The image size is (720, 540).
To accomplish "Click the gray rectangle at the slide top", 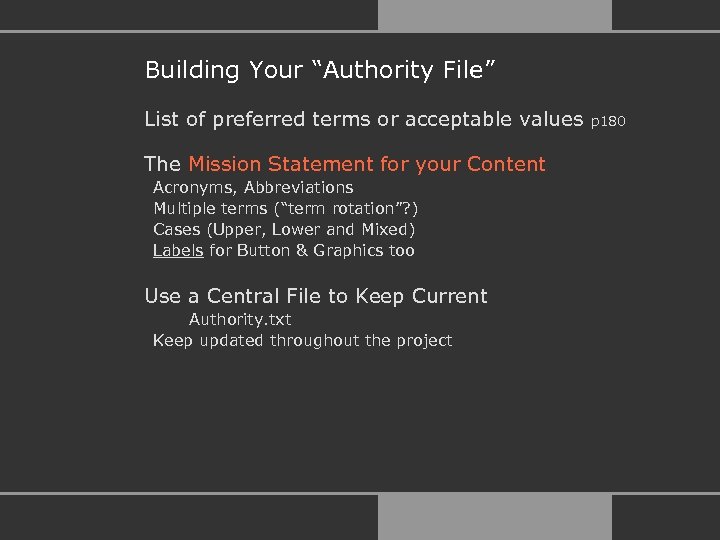I will click(494, 14).
